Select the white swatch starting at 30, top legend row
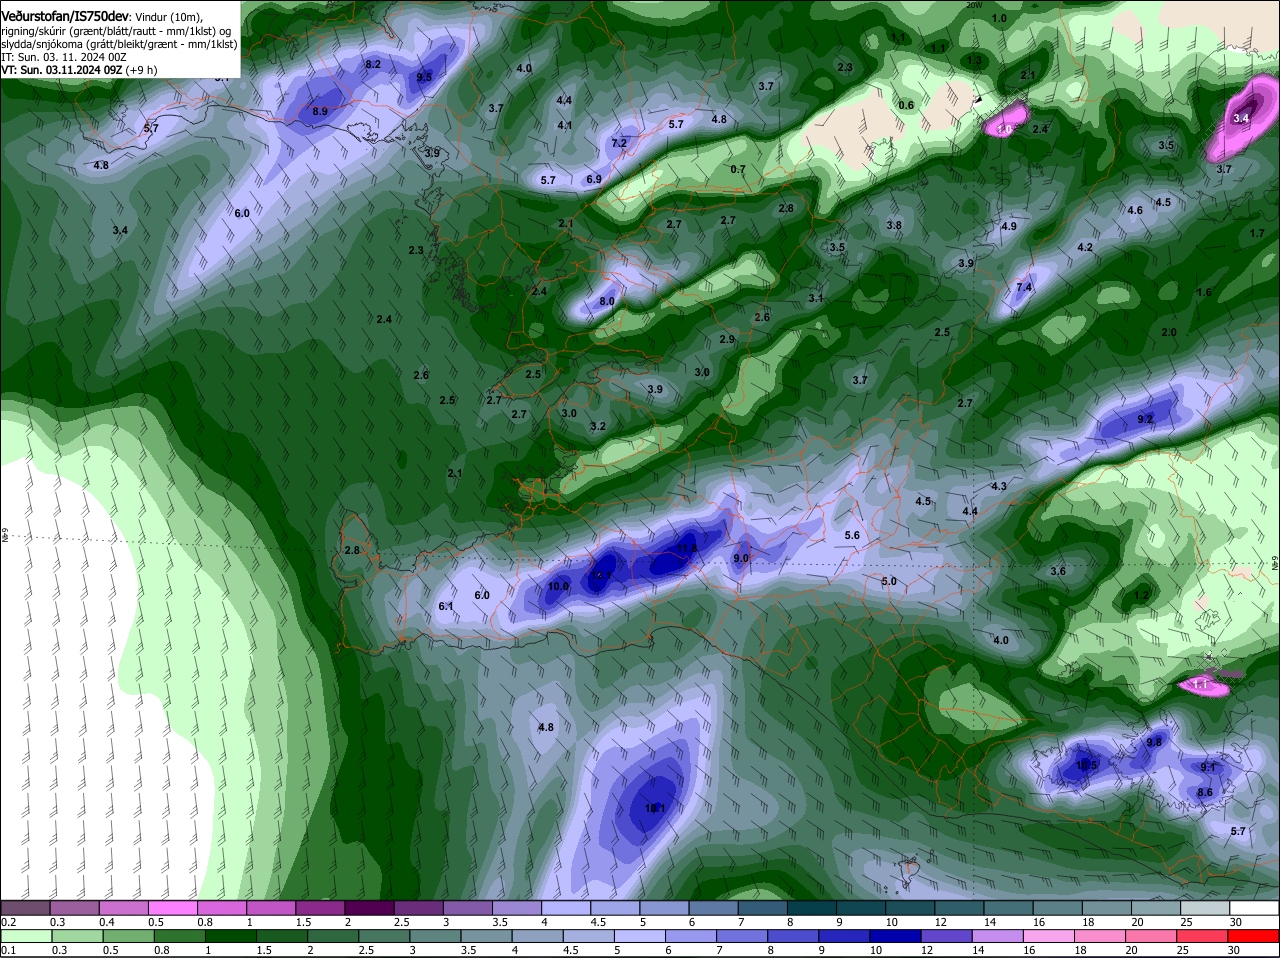1280x958 pixels. pyautogui.click(x=1254, y=907)
